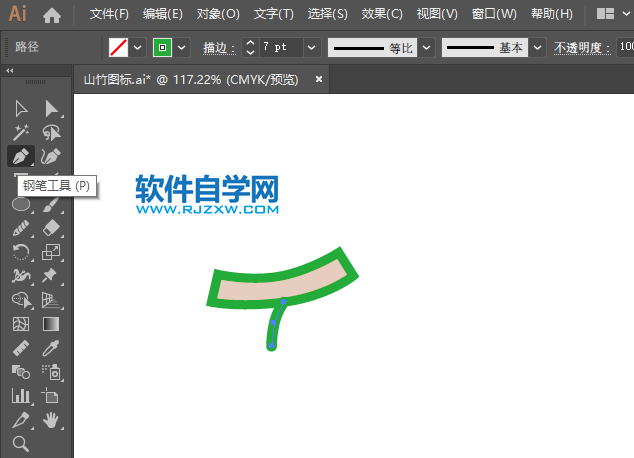
Task: Open the 效果(C) menu
Action: (382, 15)
